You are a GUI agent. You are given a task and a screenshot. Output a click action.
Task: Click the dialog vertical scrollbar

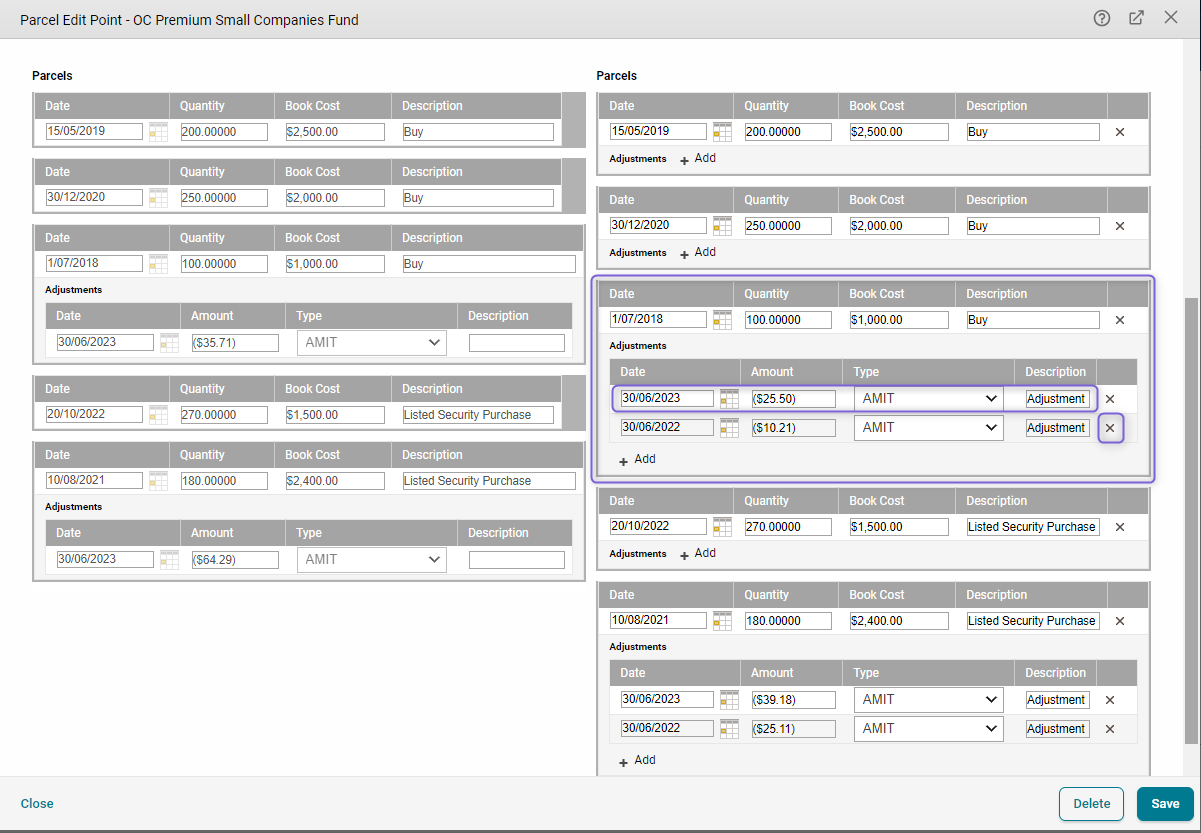point(1190,520)
